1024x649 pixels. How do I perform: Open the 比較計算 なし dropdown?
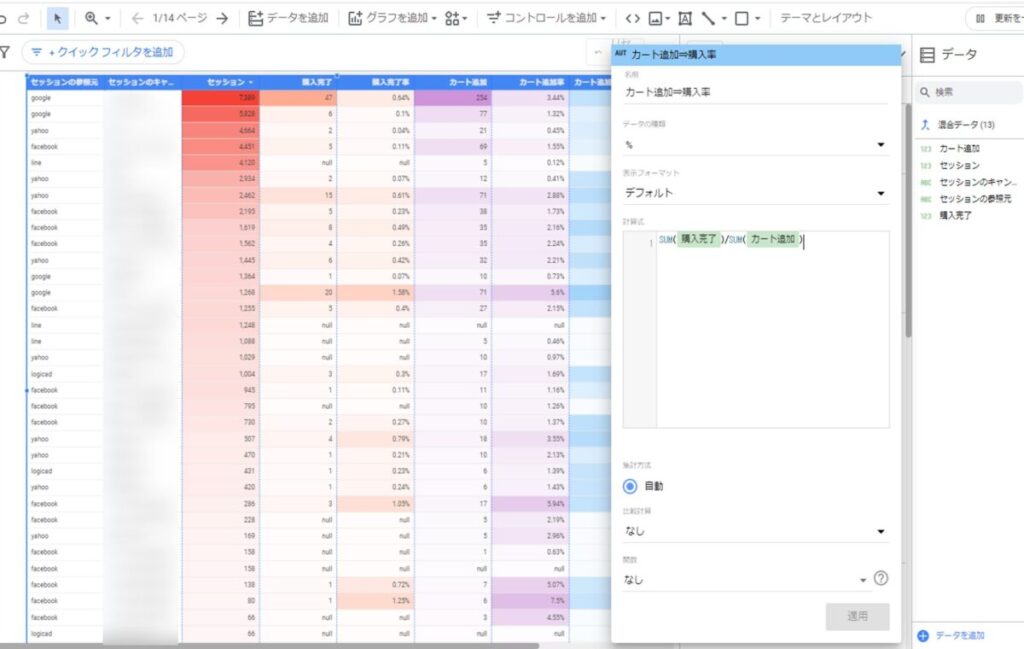[x=755, y=531]
